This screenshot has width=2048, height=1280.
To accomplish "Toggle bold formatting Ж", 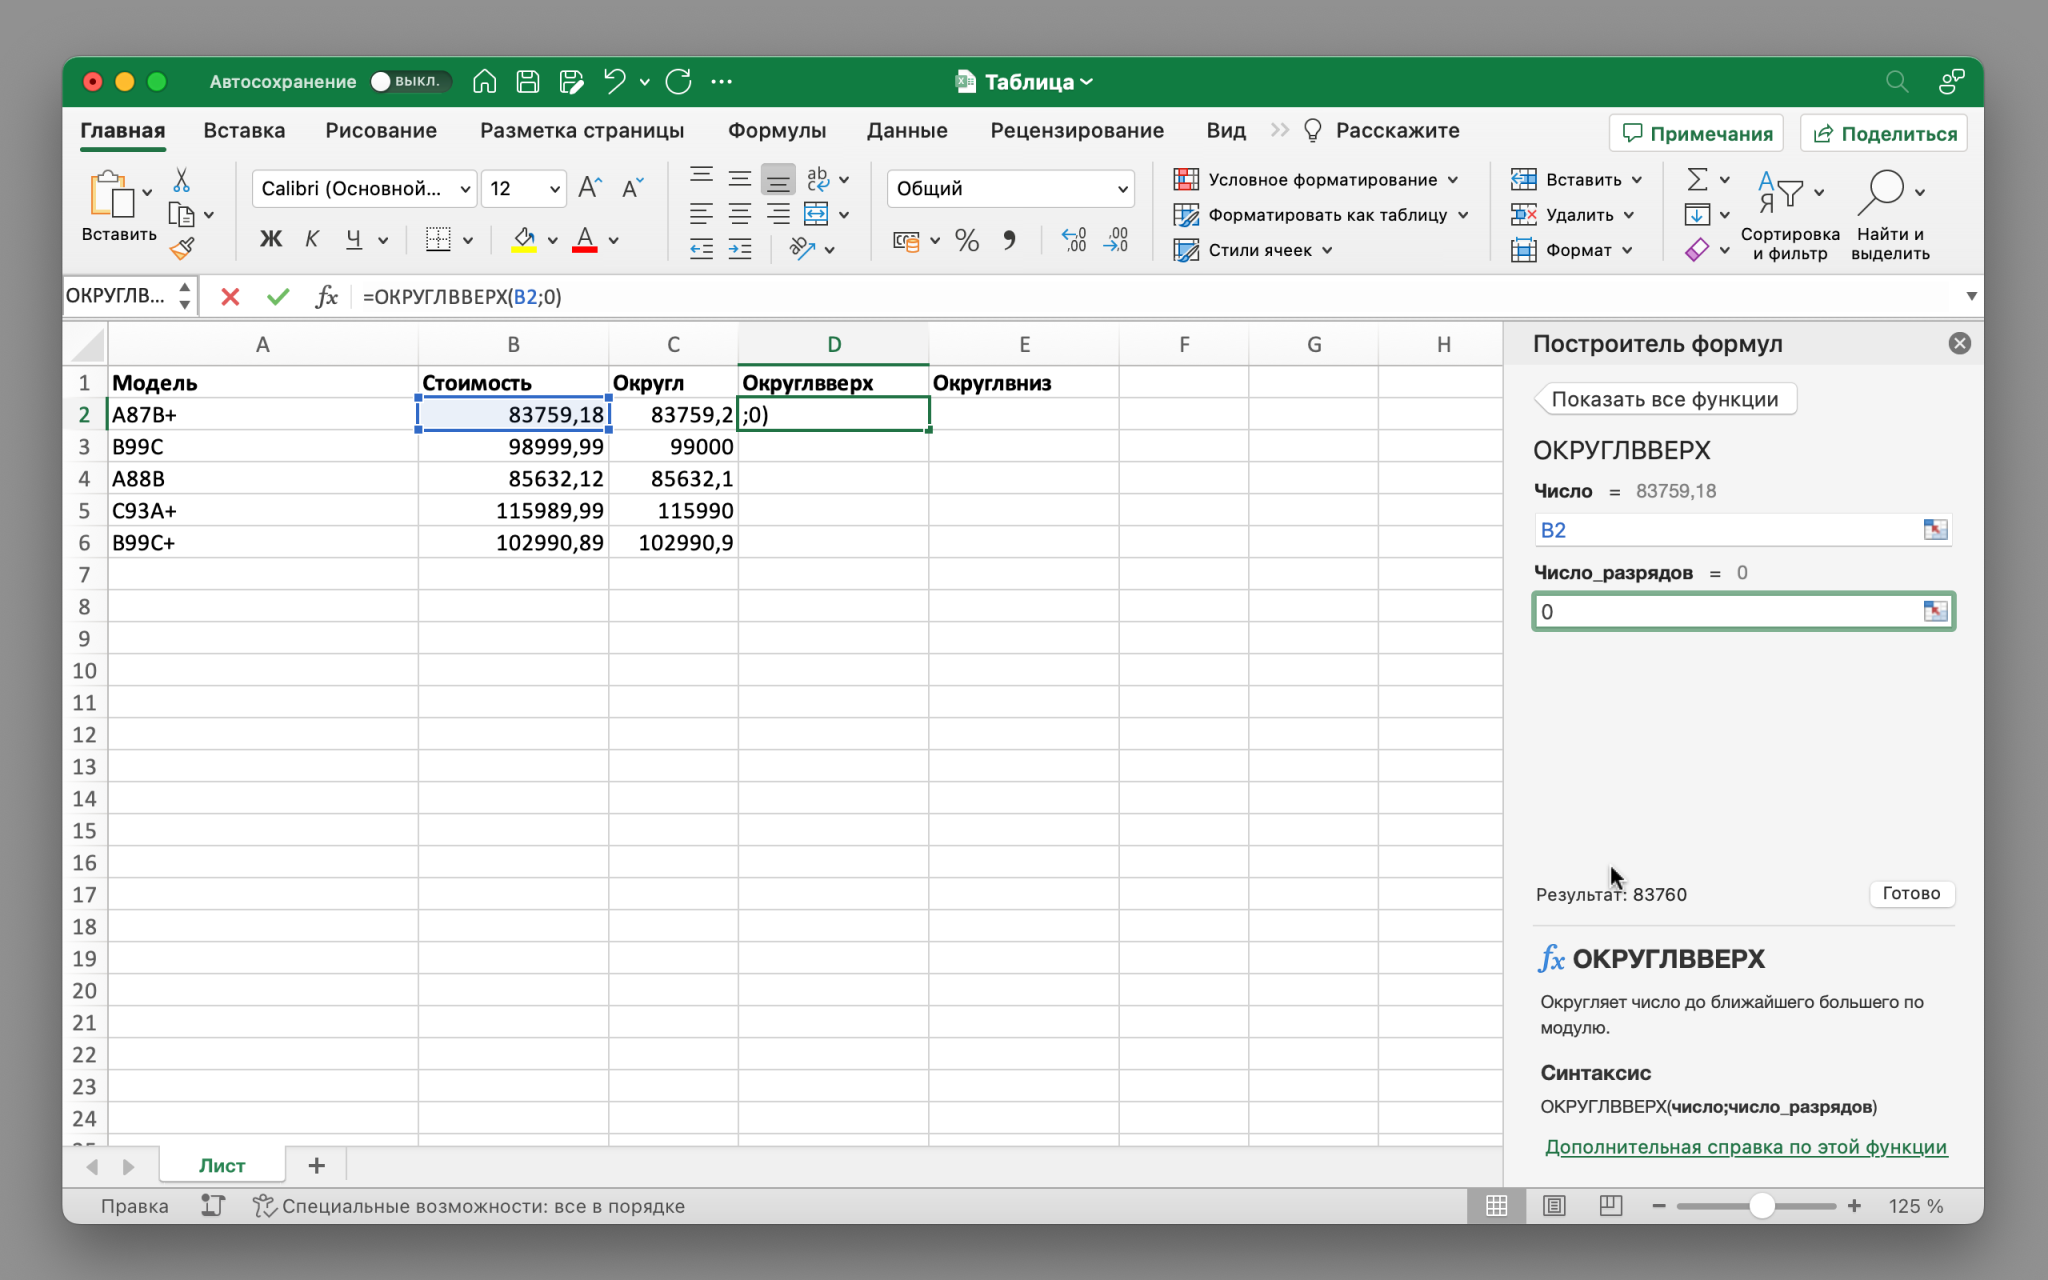I will click(x=270, y=239).
